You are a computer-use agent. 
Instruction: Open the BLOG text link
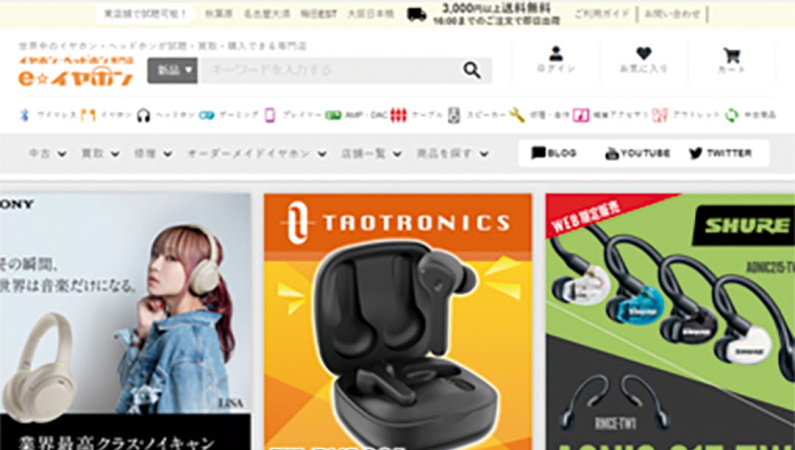tap(562, 153)
